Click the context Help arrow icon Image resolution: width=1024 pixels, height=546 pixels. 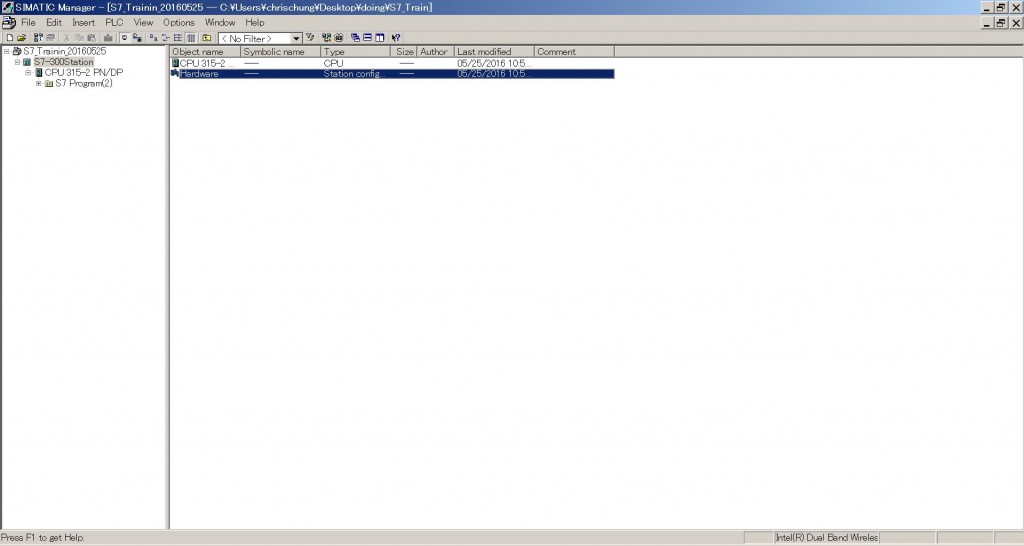[396, 38]
